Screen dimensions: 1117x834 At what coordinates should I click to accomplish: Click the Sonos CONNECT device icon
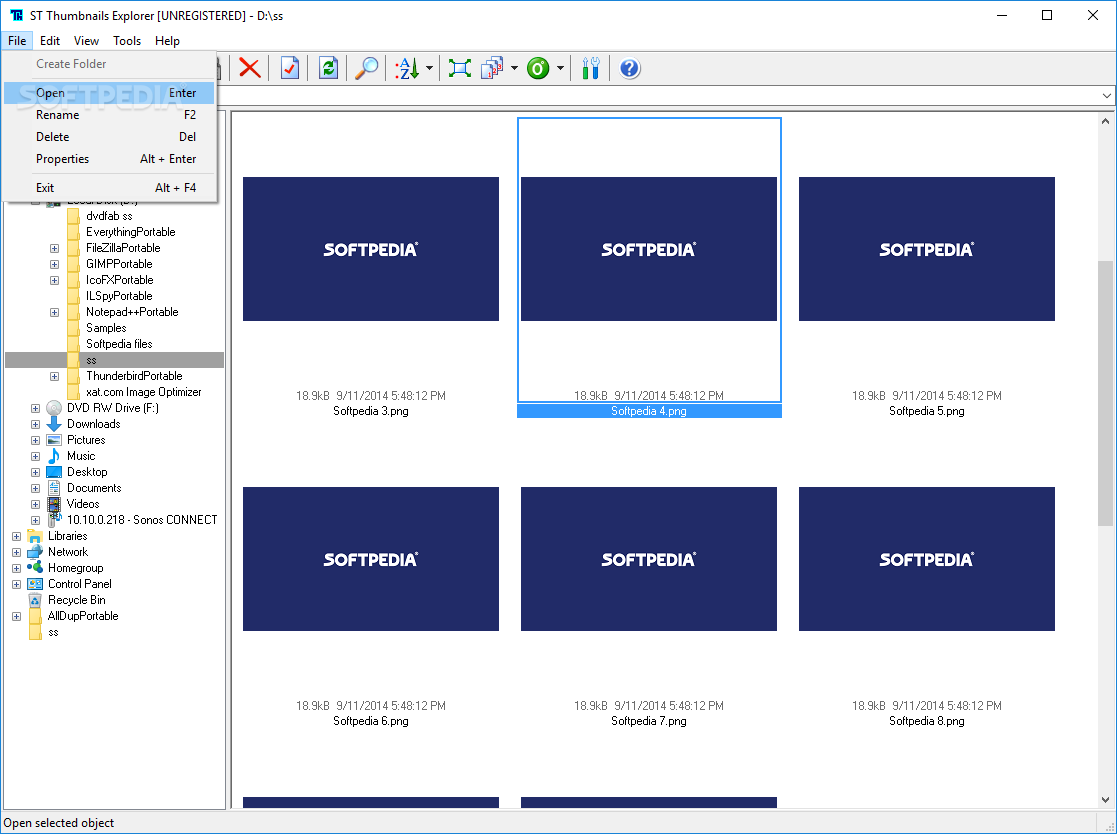pyautogui.click(x=54, y=520)
